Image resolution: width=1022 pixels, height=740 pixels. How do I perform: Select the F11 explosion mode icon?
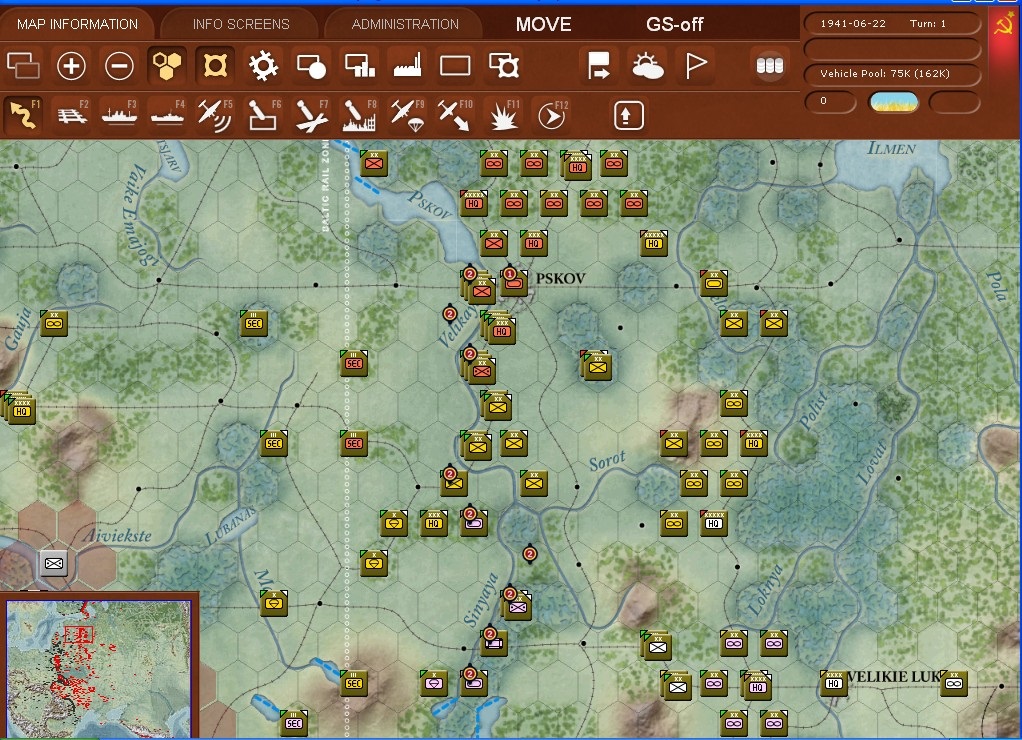504,115
